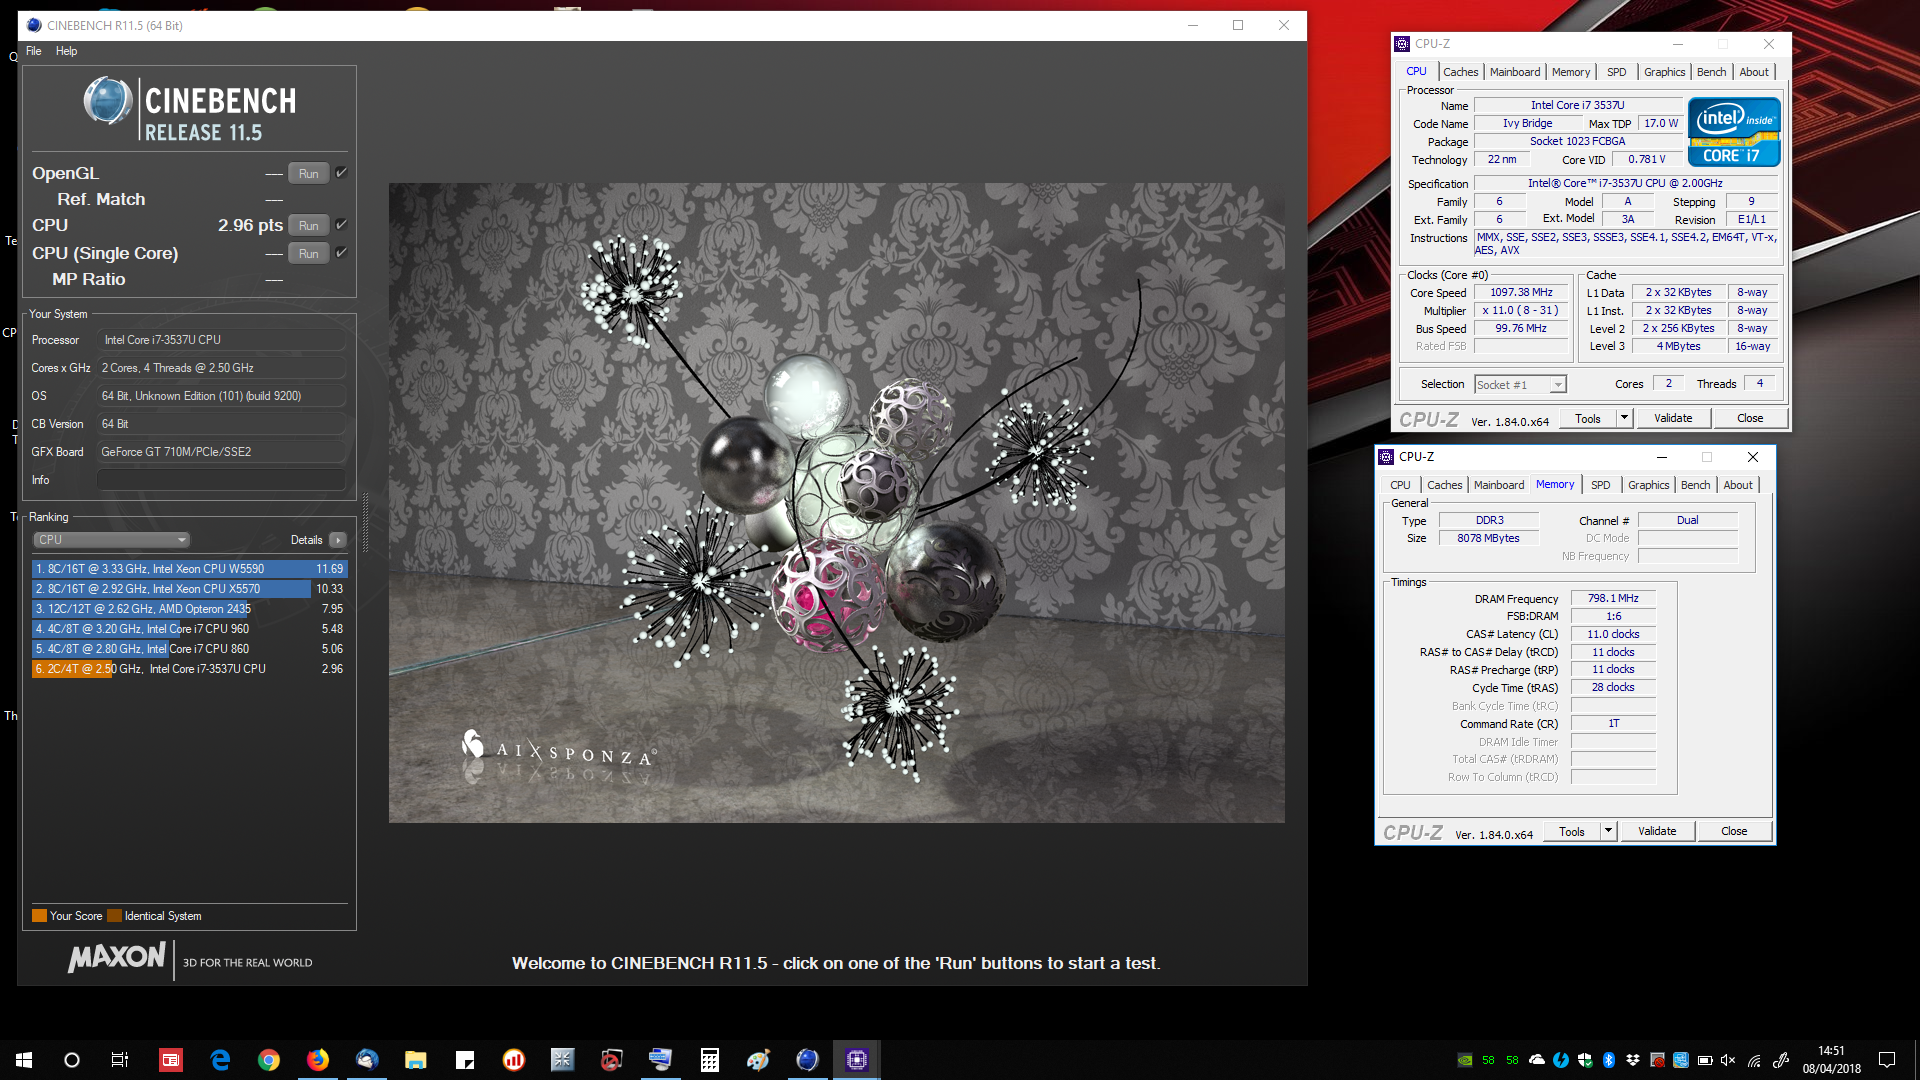Check battery status tray icon

pos(1705,1060)
